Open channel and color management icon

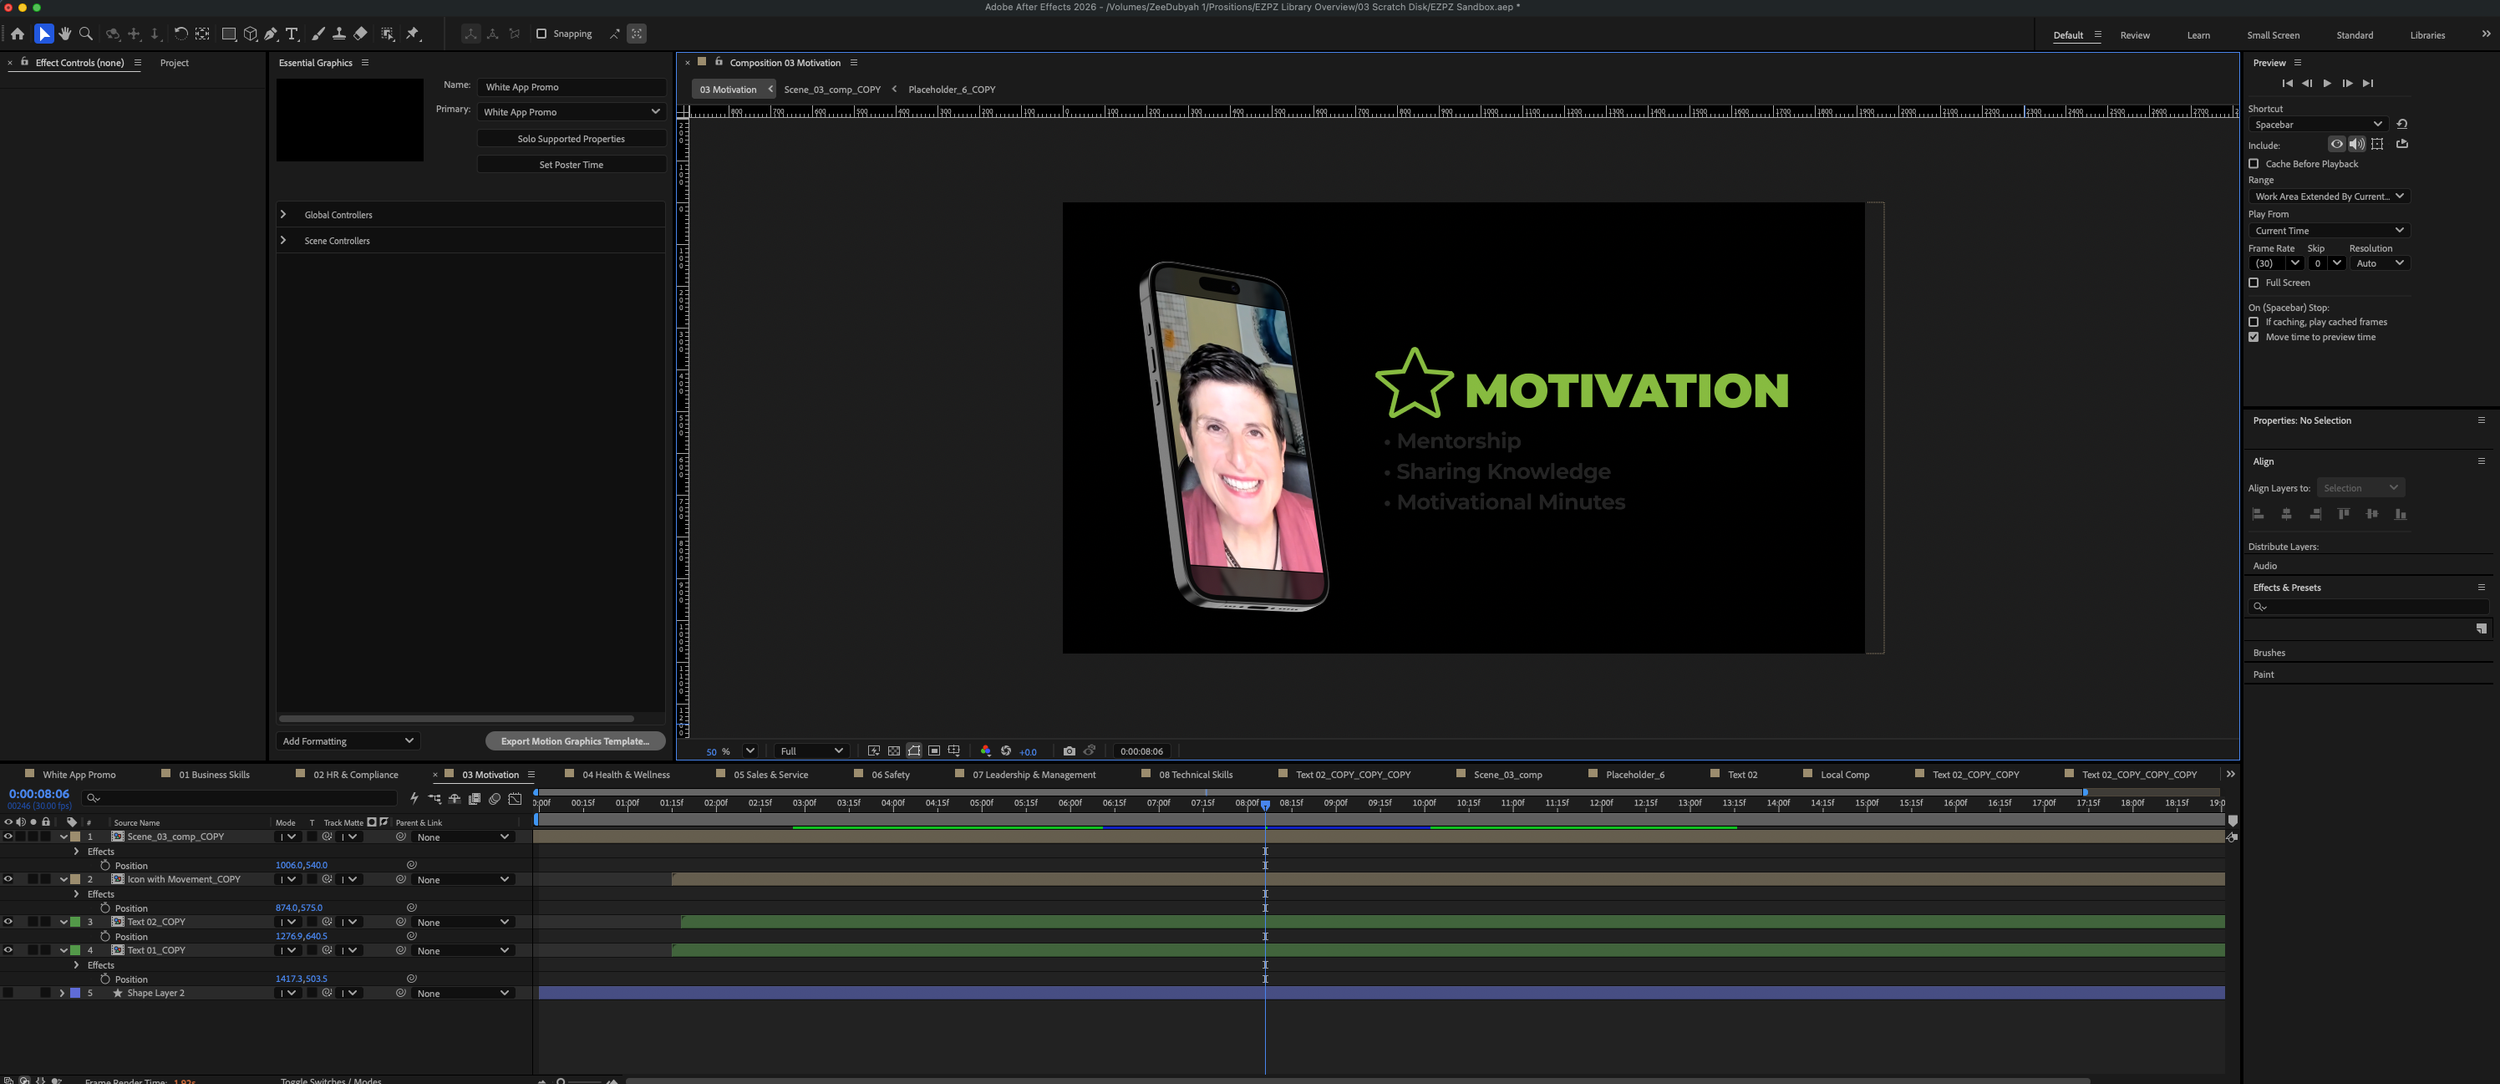[985, 751]
